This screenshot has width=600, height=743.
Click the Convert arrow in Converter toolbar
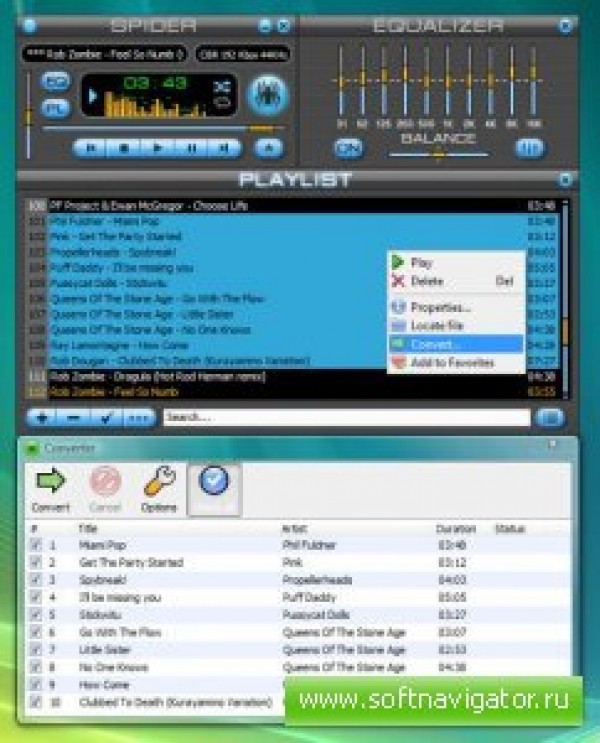pyautogui.click(x=50, y=490)
